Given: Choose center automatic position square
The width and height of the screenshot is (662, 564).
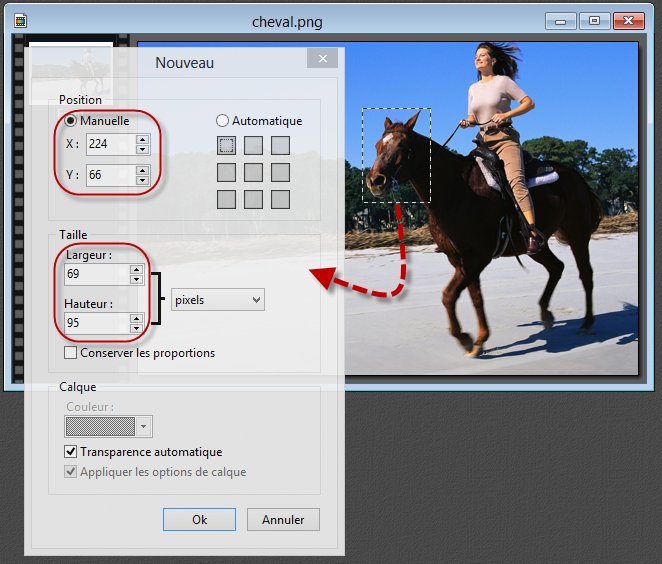Looking at the screenshot, I should coord(253,173).
